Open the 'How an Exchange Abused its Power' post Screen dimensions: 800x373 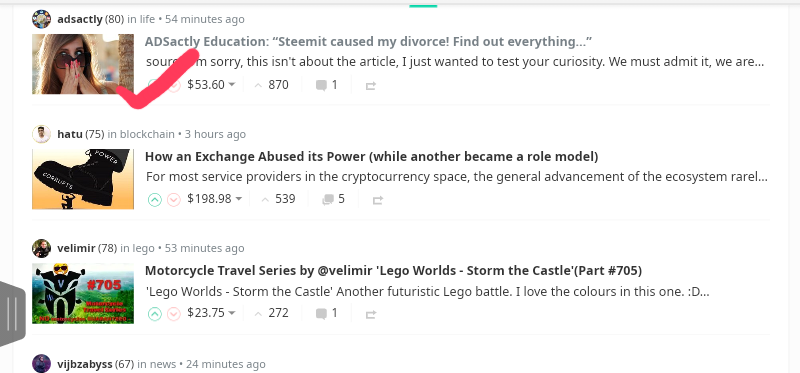tap(371, 157)
